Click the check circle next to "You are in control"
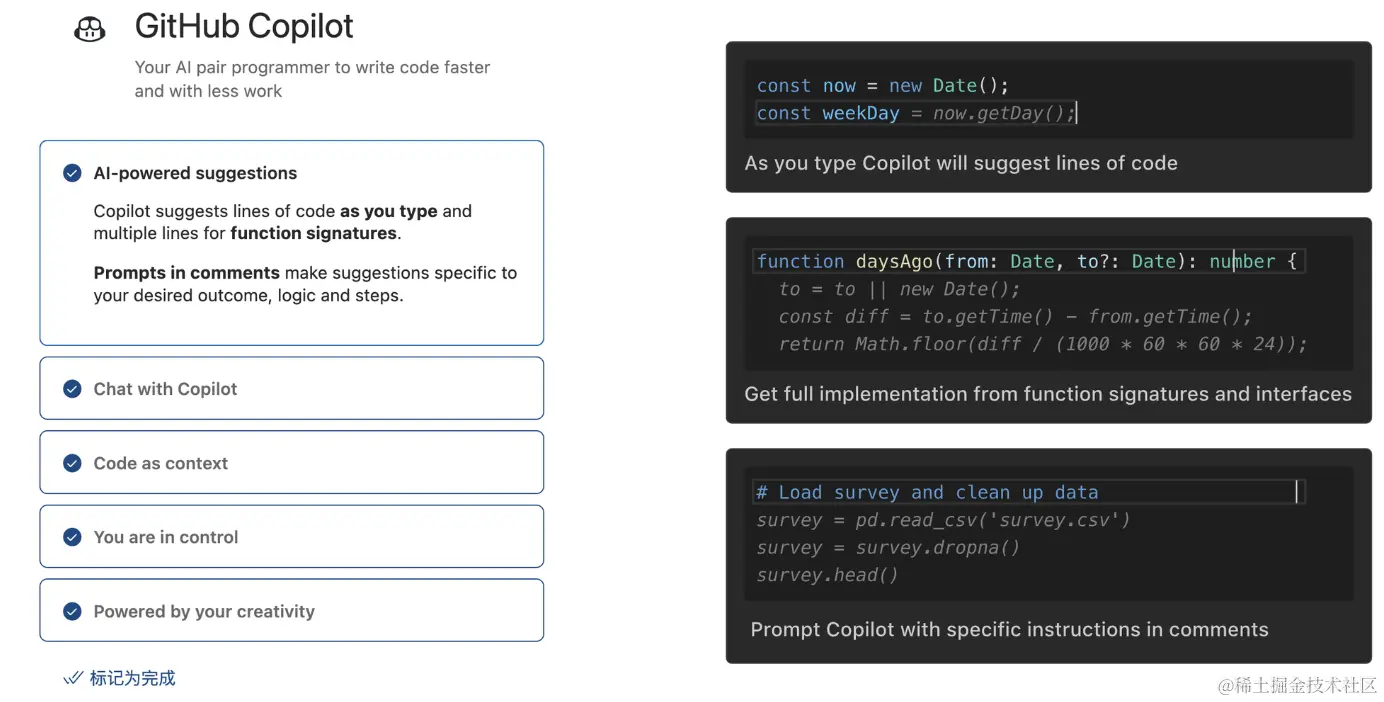The height and width of the screenshot is (702, 1384). pyautogui.click(x=72, y=537)
